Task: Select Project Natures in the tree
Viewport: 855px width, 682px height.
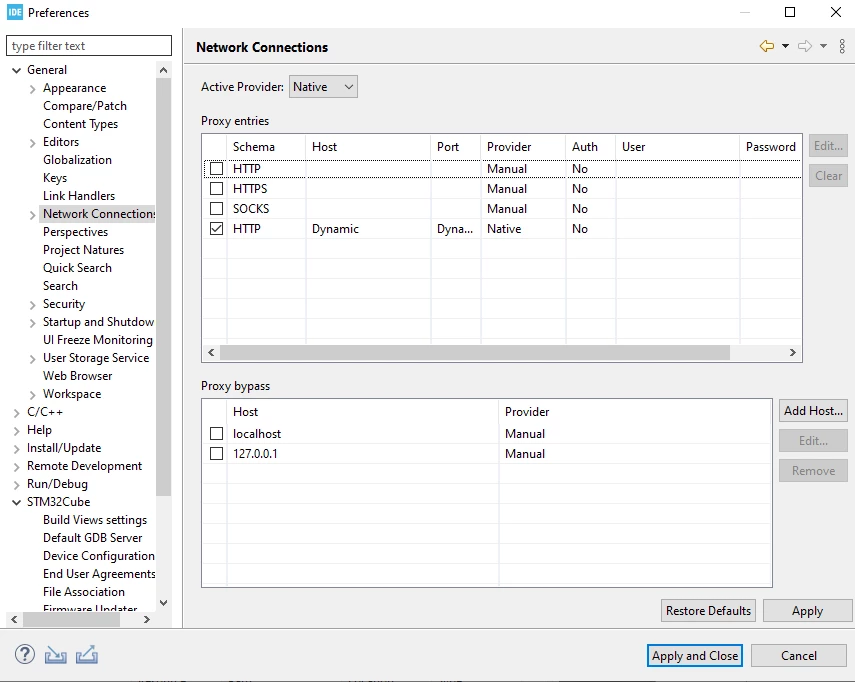Action: coord(83,250)
